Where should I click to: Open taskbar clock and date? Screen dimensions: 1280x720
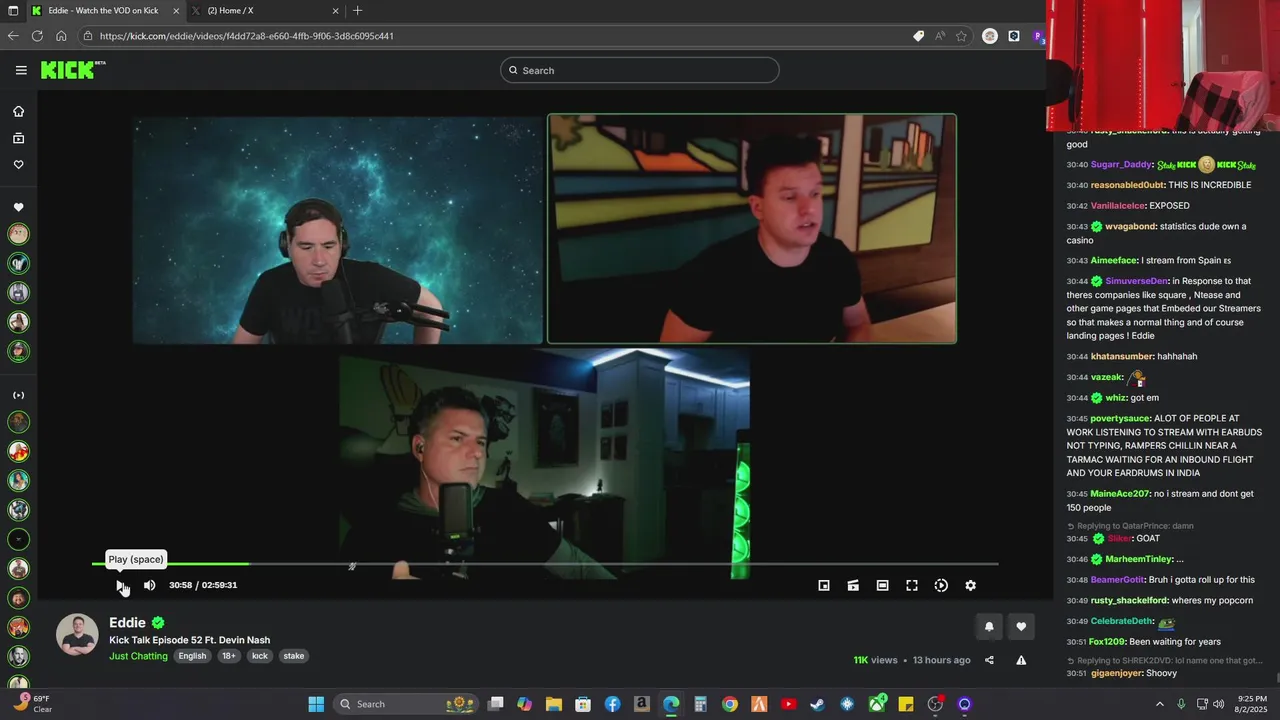tap(1252, 704)
